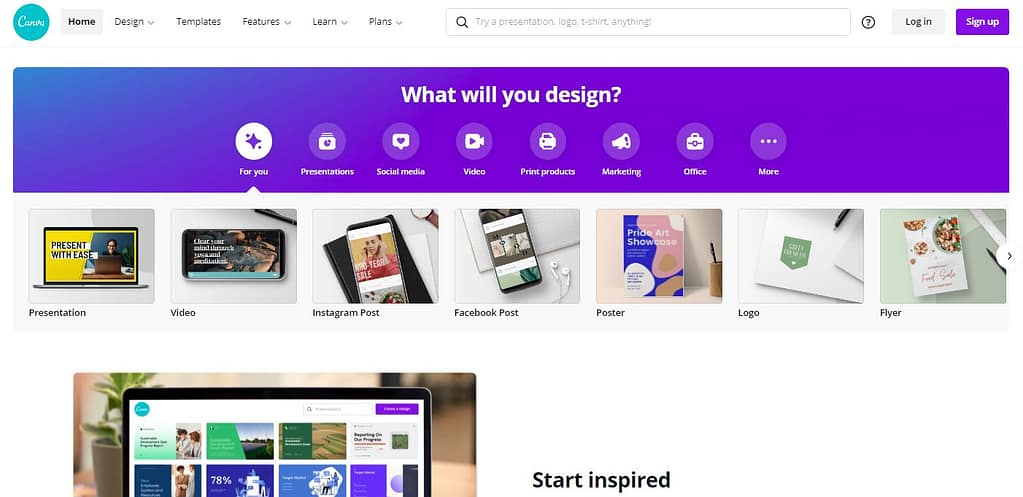This screenshot has height=497, width=1023.
Task: Open the Presentations category icon
Action: pos(327,141)
